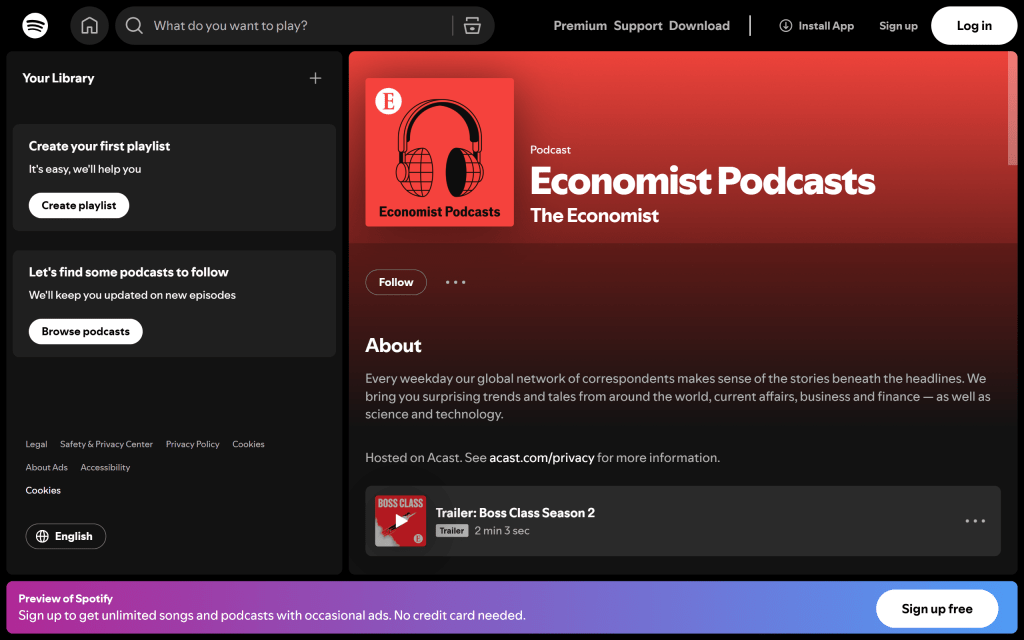Open the Browse icon in search bar

tap(473, 26)
